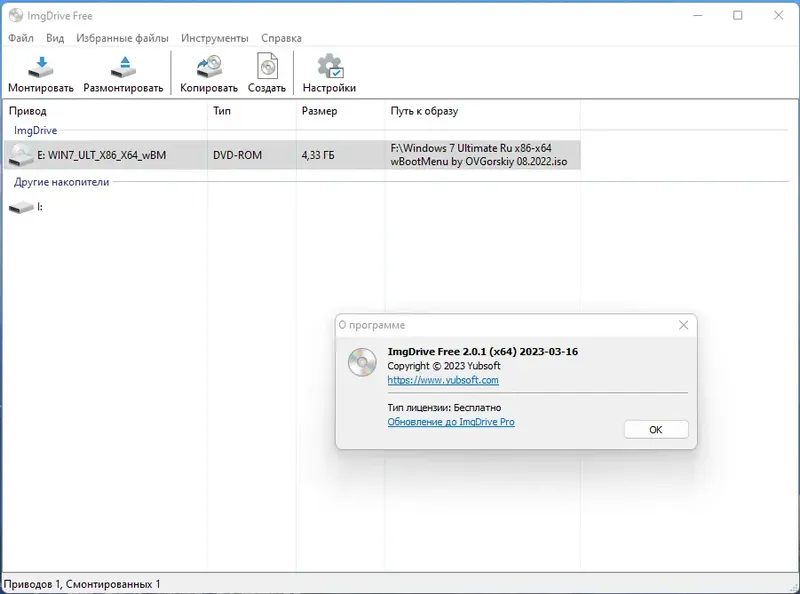This screenshot has width=800, height=594.
Task: Click the Создать image creation icon
Action: point(267,66)
